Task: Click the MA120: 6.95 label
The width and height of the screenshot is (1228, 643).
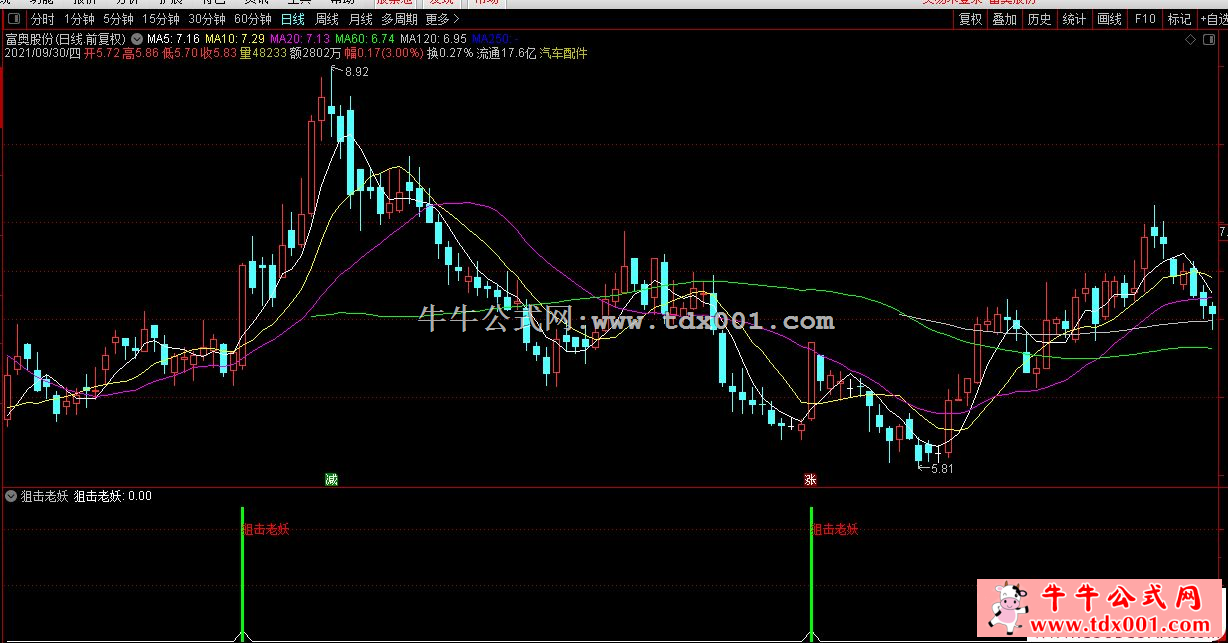Action: pyautogui.click(x=435, y=39)
